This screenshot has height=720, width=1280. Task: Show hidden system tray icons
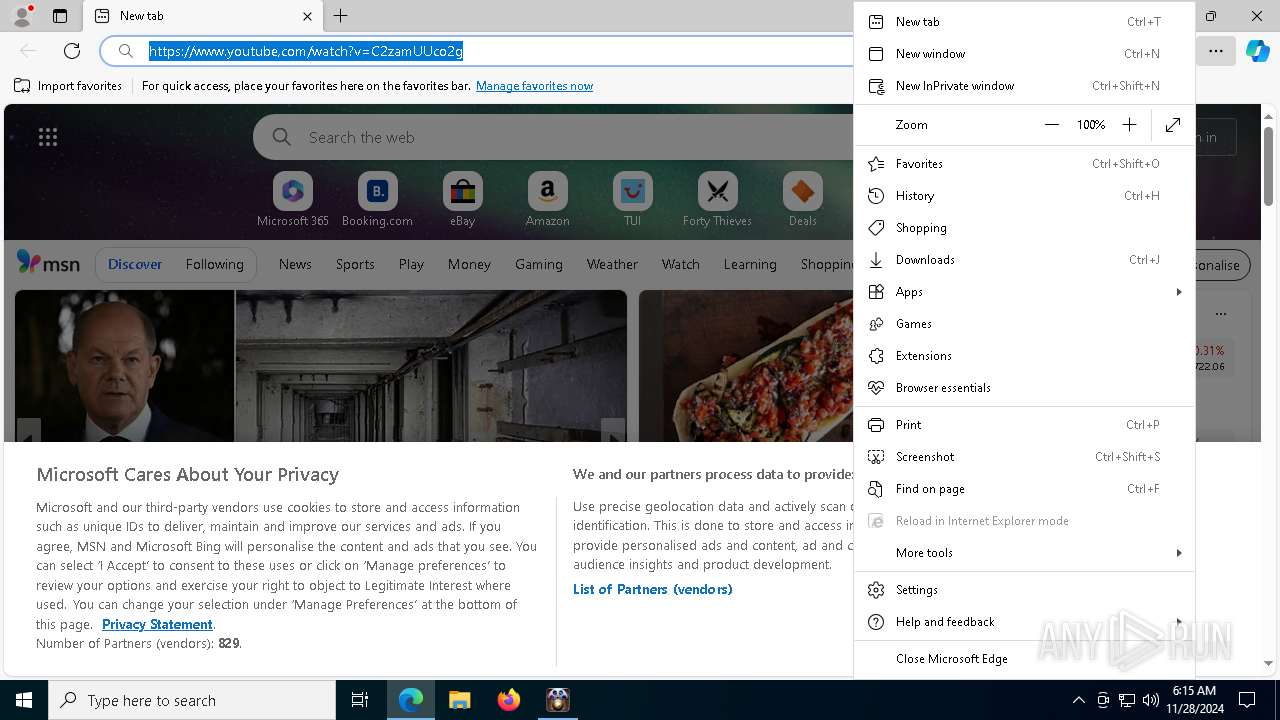[x=1078, y=700]
